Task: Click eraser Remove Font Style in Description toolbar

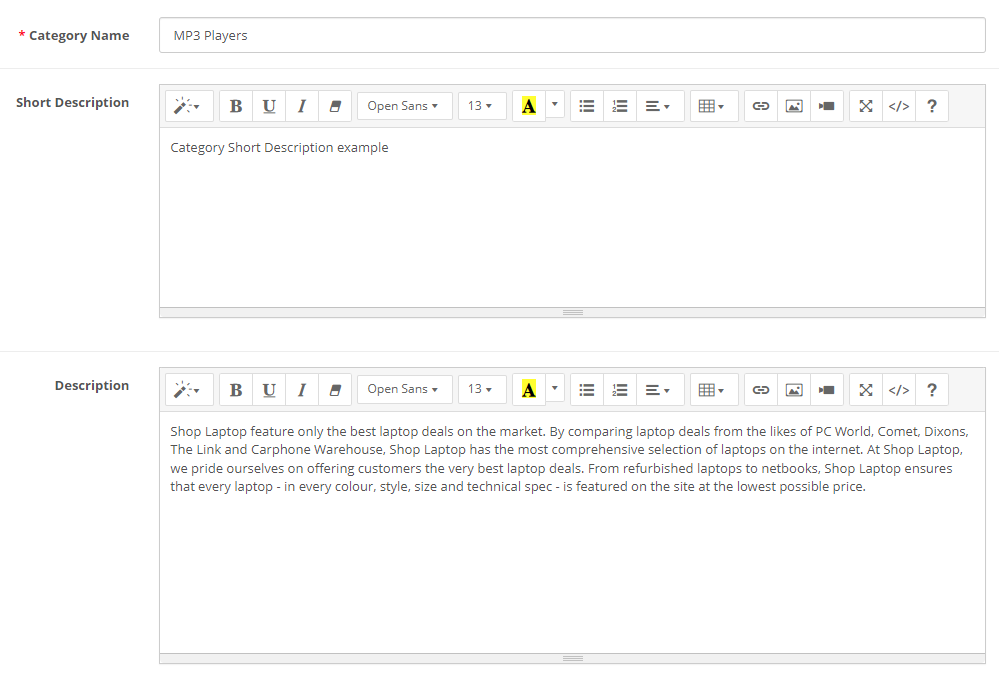Action: [x=335, y=389]
